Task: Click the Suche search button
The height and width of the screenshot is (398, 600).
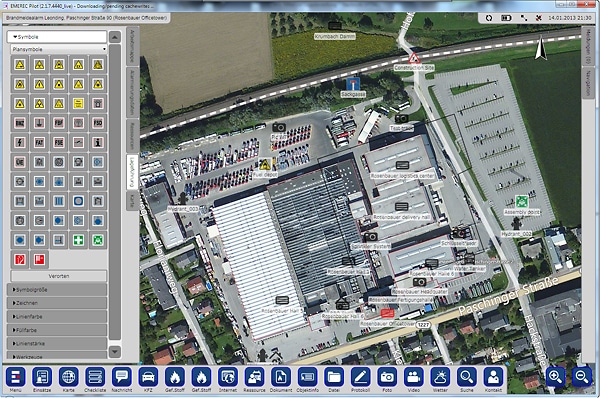Action: tap(466, 377)
